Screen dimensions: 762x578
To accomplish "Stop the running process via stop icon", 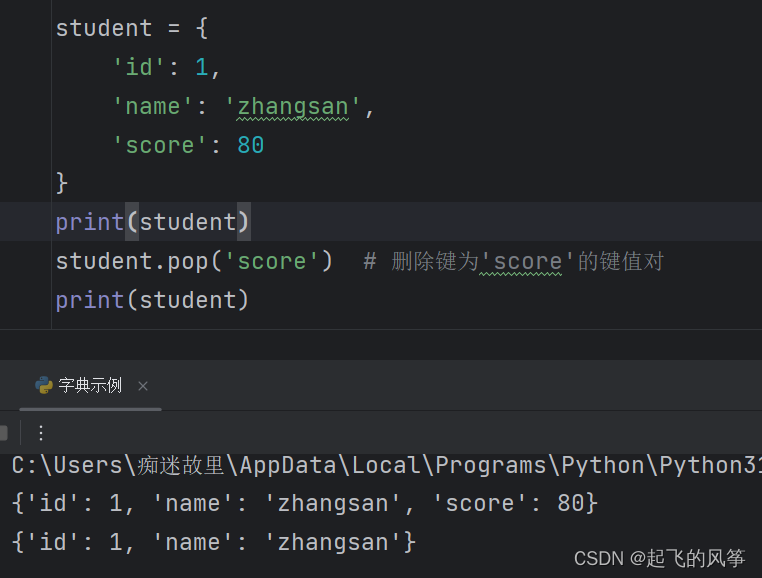I will tap(3, 433).
